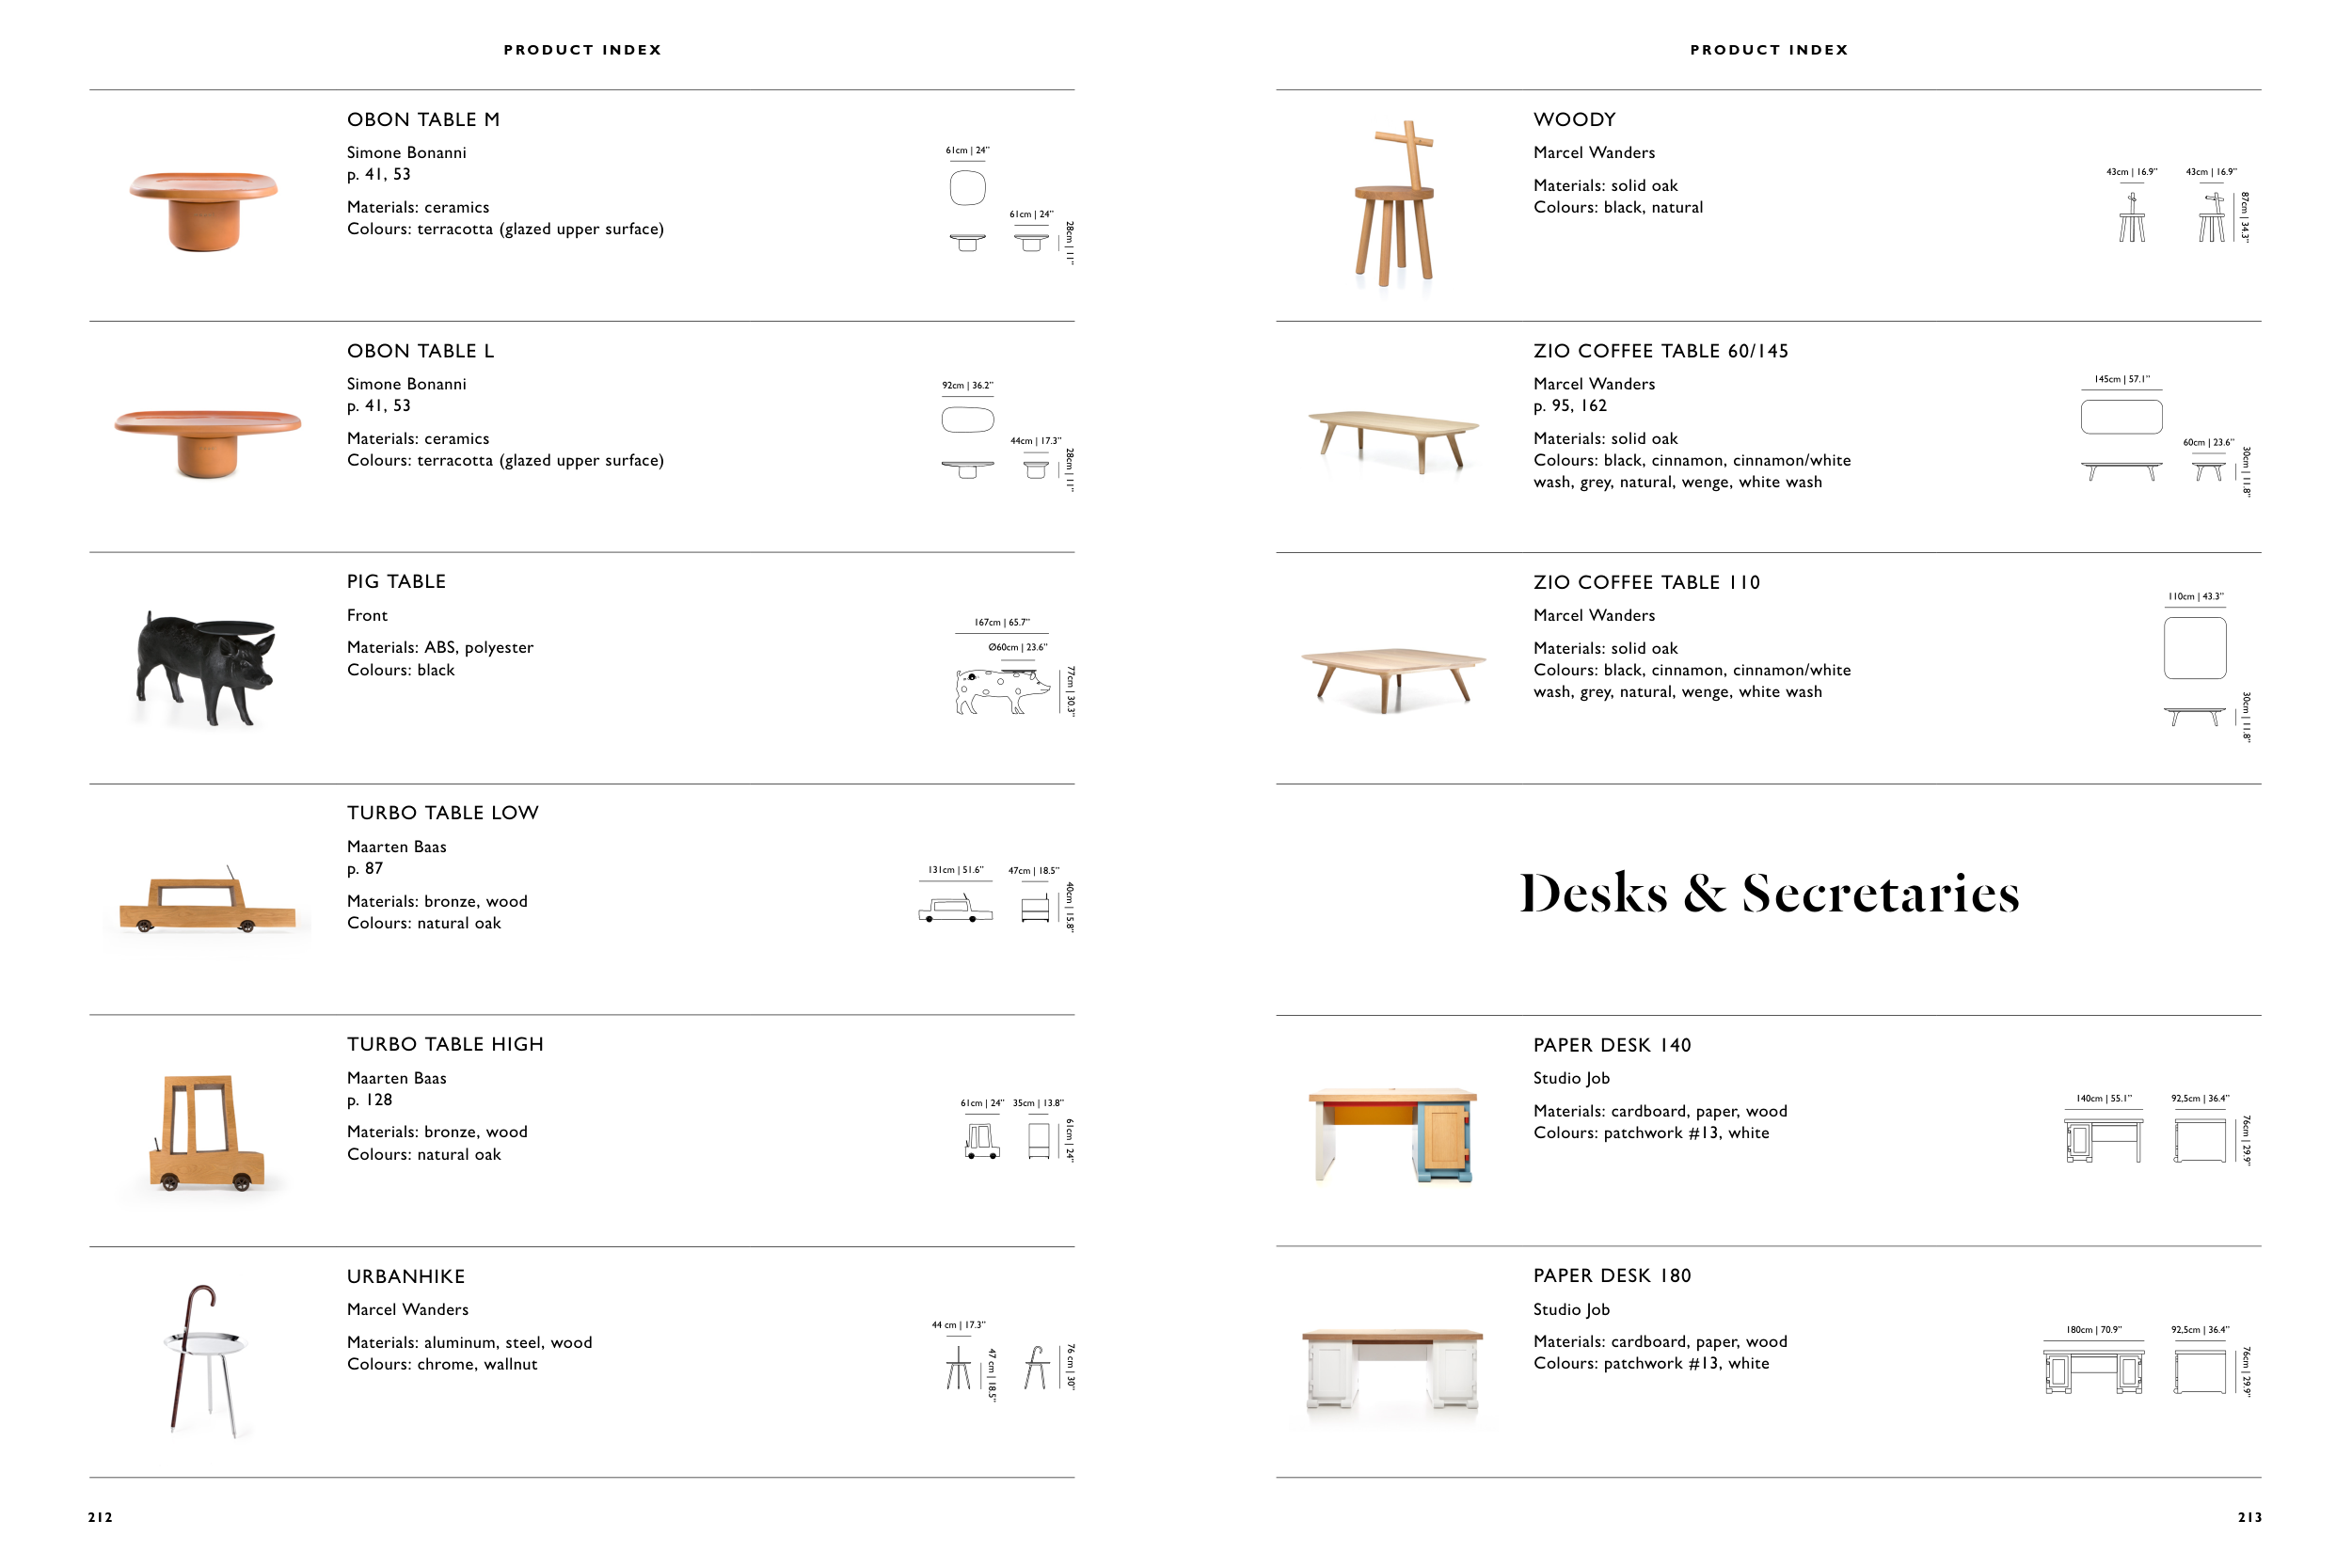Click the pig outline dimension diagram
This screenshot has width=2352, height=1568.
coord(1001,691)
